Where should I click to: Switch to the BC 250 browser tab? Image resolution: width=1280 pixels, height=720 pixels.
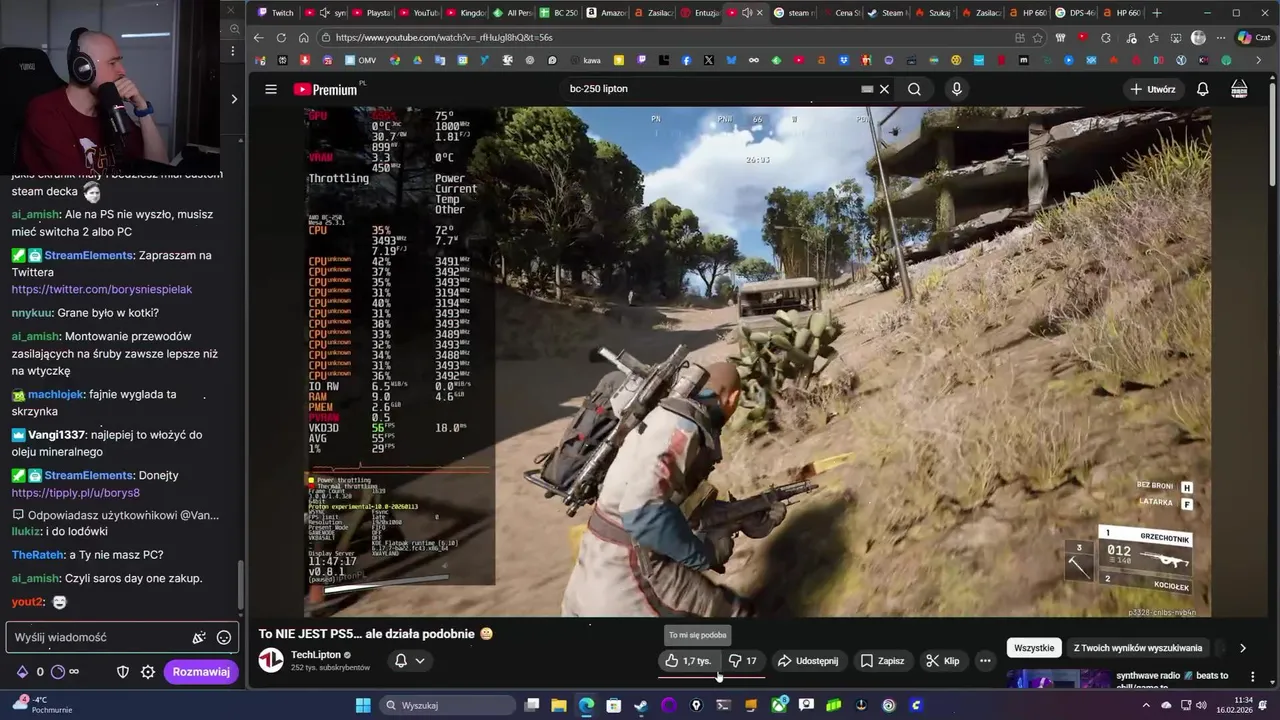click(559, 13)
